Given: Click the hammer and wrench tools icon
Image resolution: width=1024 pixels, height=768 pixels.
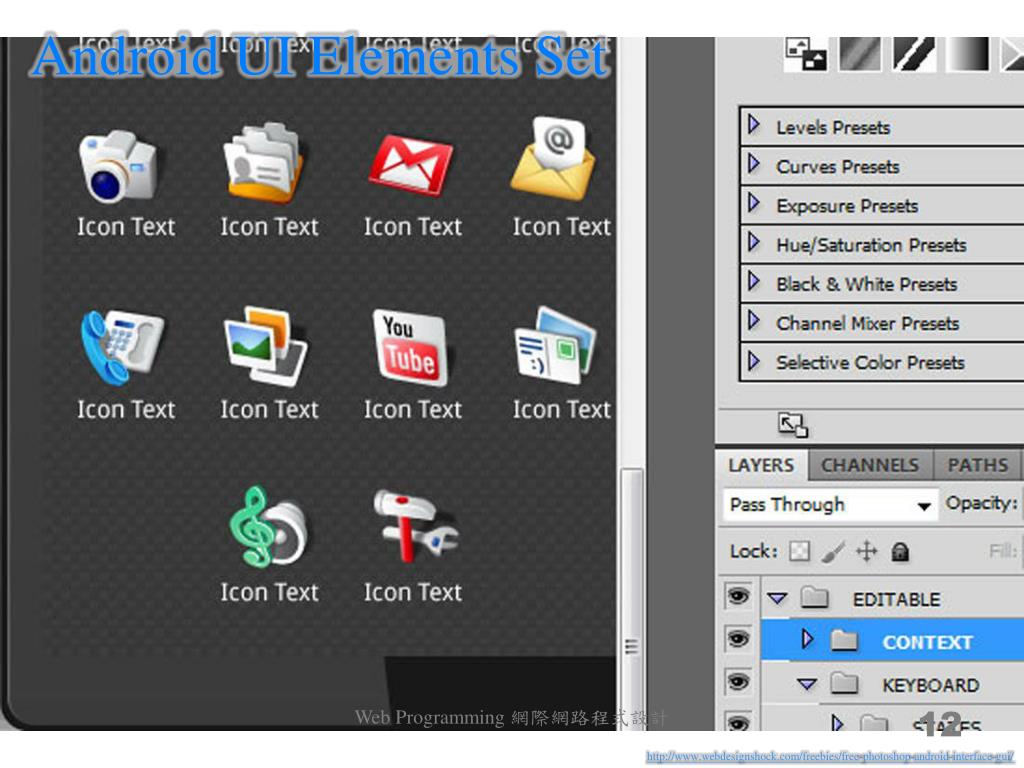Looking at the screenshot, I should (415, 526).
